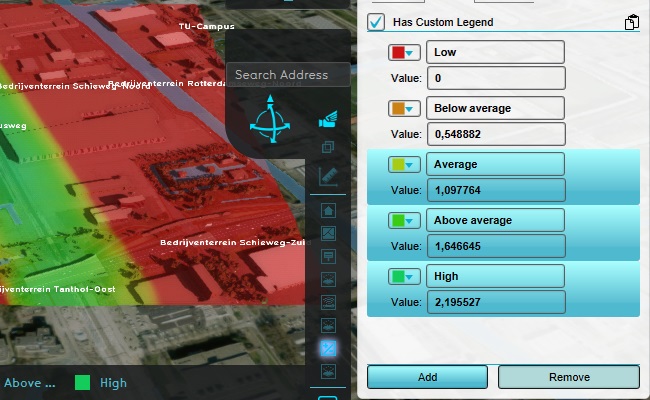This screenshot has width=650, height=400.
Task: Click the clipboard copy legend icon
Action: tap(632, 22)
